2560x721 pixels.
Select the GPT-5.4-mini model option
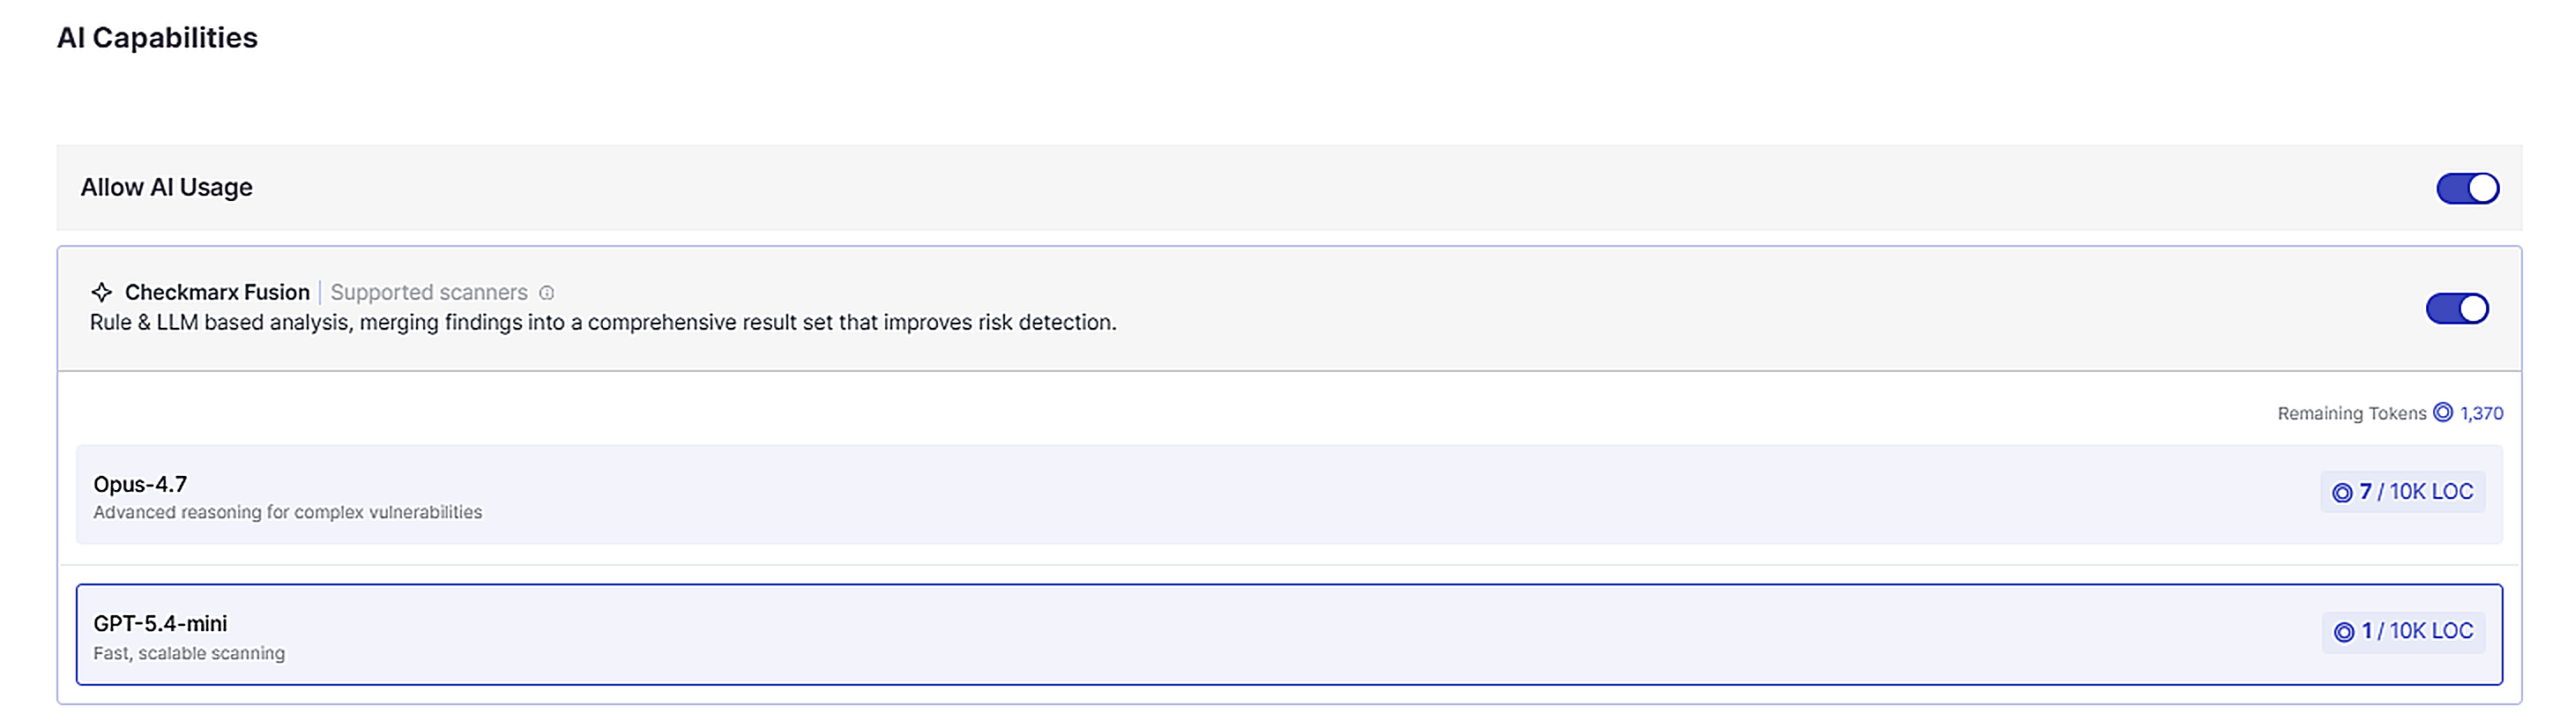point(1289,634)
